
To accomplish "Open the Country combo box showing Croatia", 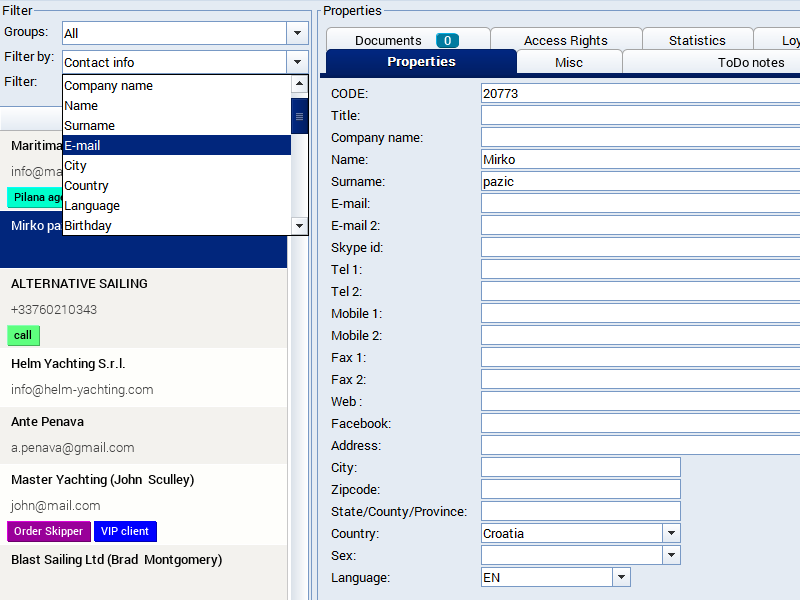I will click(x=671, y=533).
